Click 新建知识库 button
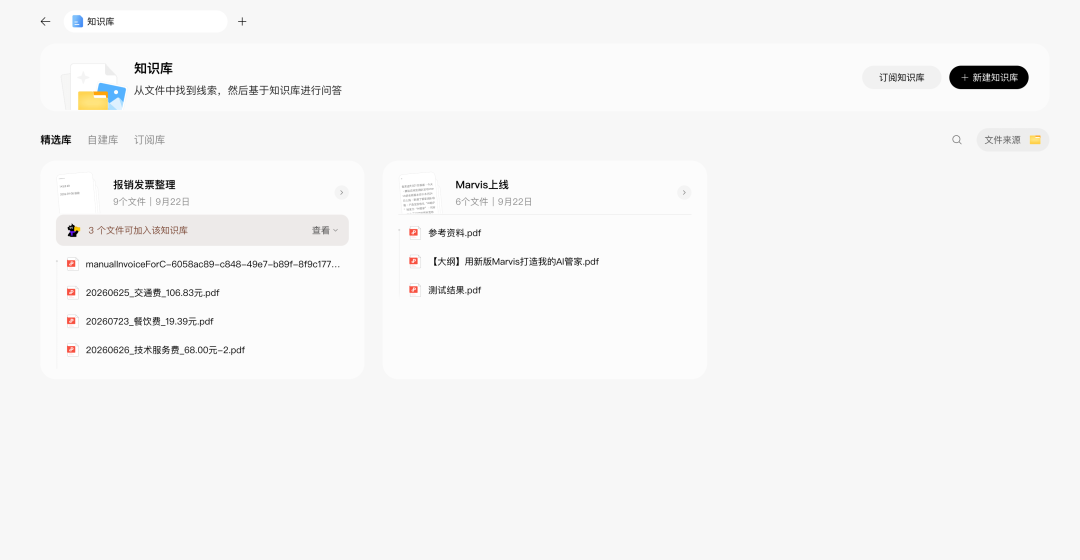Image resolution: width=1080 pixels, height=560 pixels. click(988, 77)
